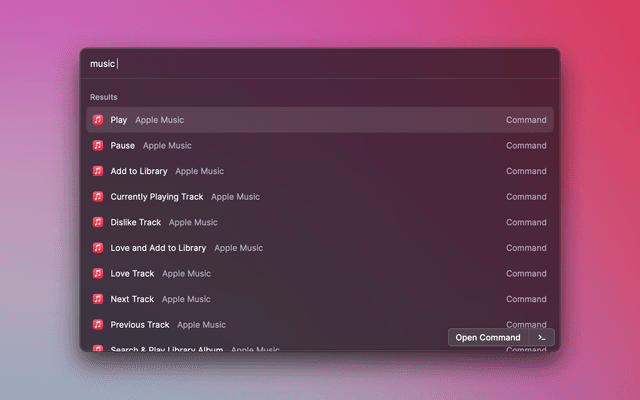Click the search field containing "music"

pyautogui.click(x=320, y=64)
